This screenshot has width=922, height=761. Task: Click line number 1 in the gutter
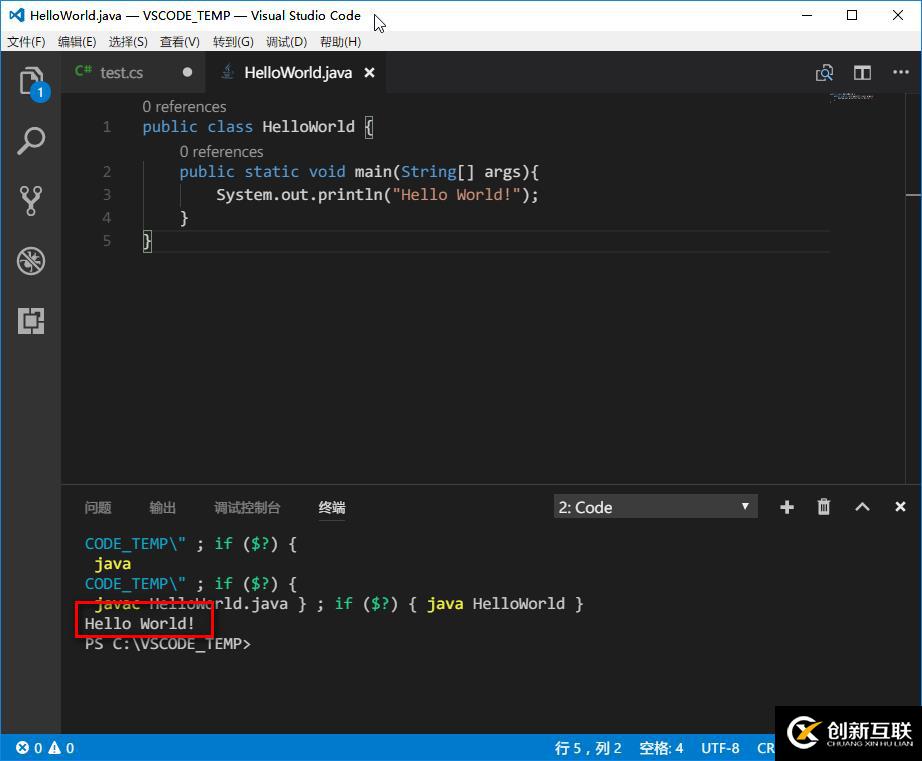click(107, 126)
